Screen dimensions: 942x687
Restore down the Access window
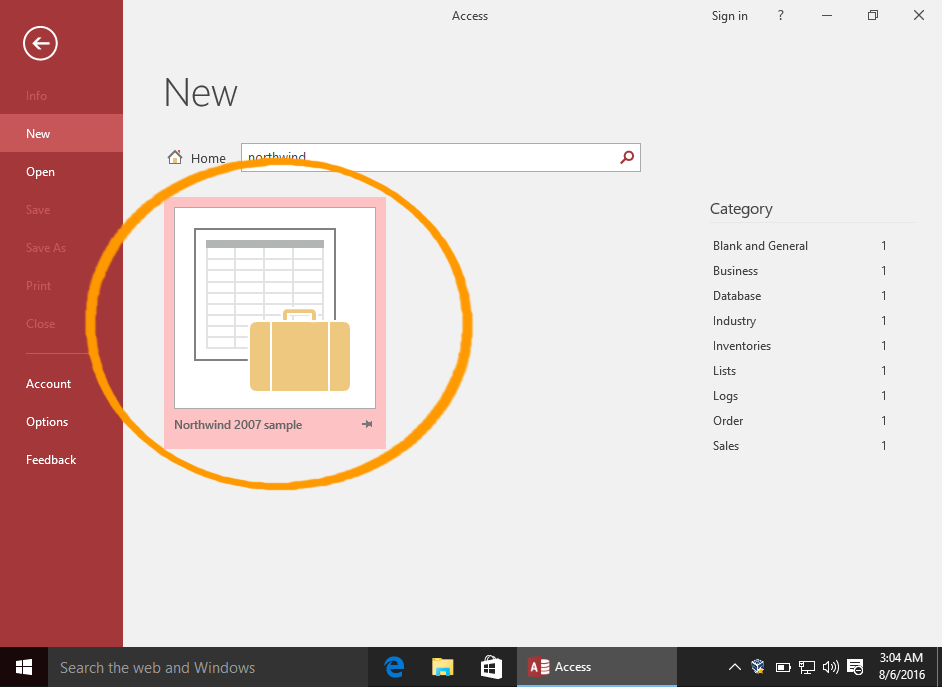[x=873, y=16]
